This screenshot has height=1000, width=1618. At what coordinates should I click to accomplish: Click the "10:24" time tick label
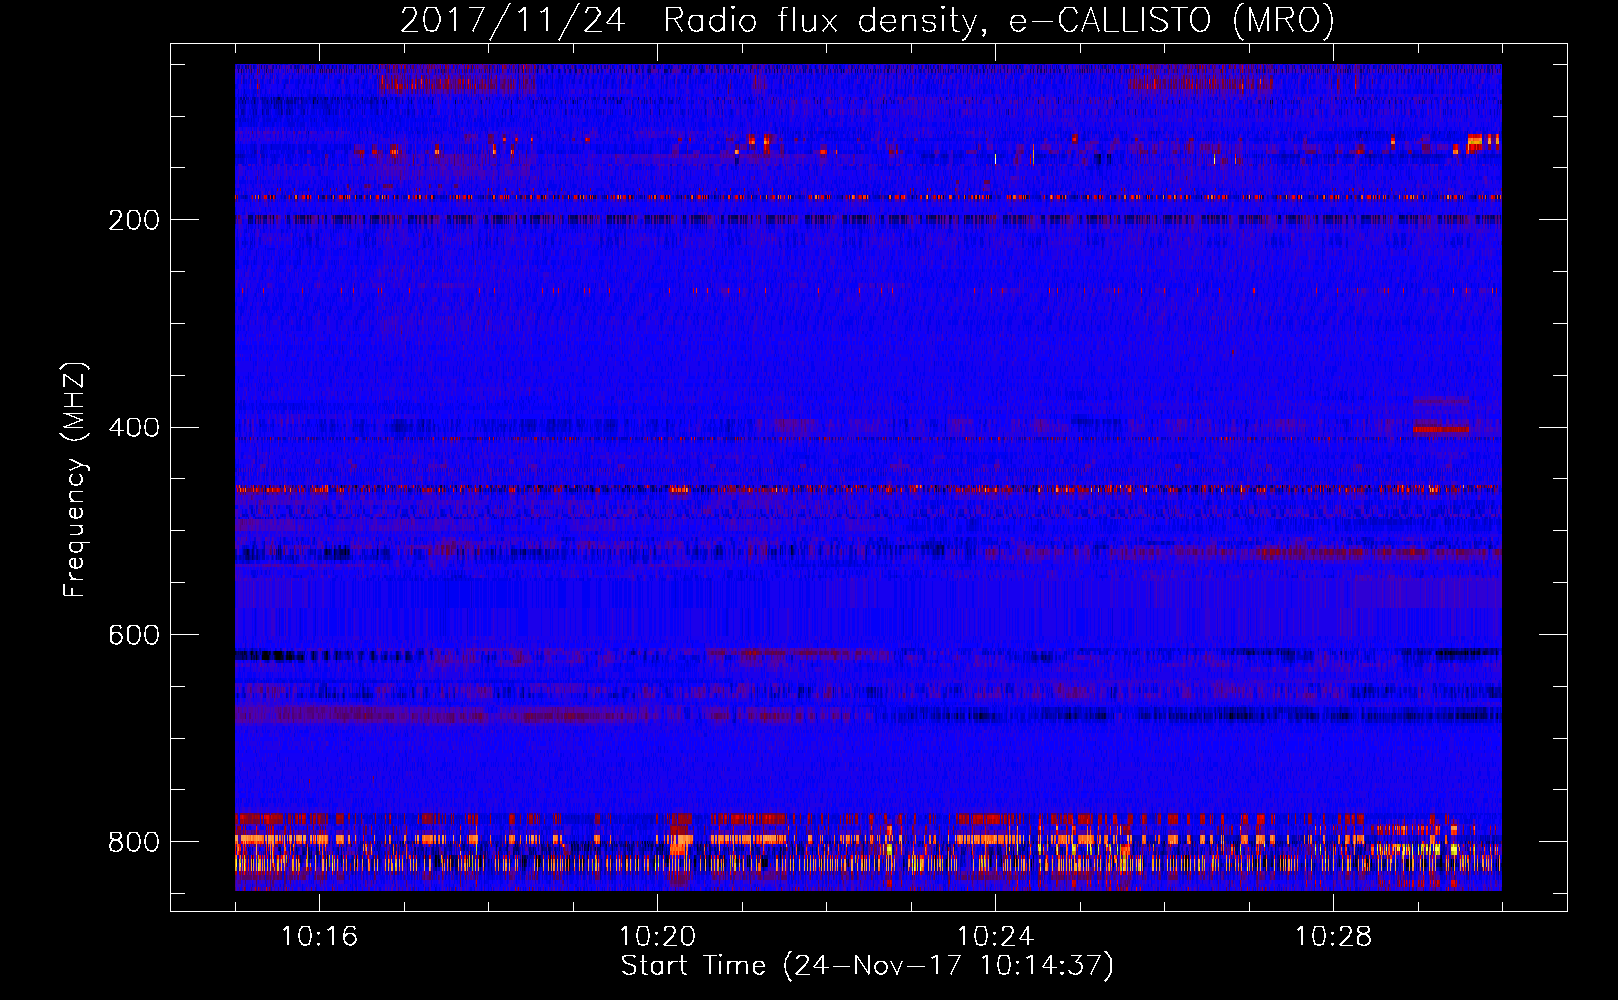995,937
